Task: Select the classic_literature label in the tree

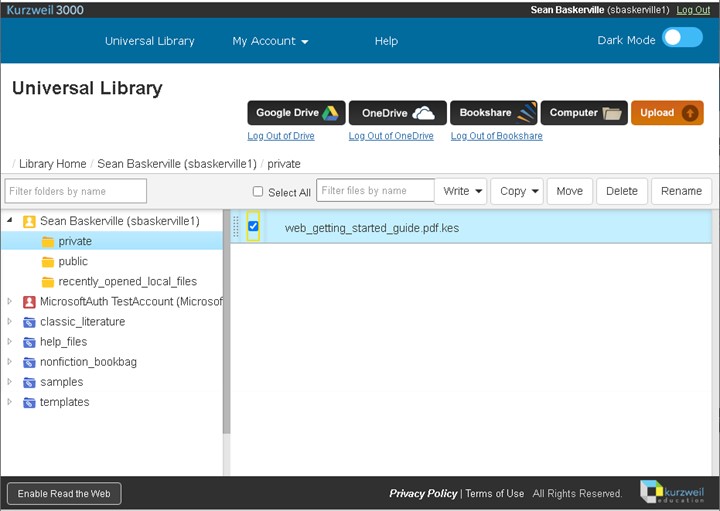Action: (83, 321)
